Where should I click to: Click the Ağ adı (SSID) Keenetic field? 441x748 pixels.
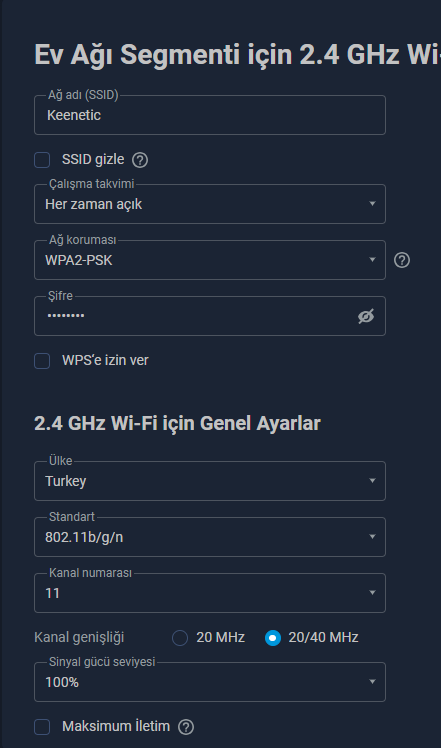(x=210, y=115)
